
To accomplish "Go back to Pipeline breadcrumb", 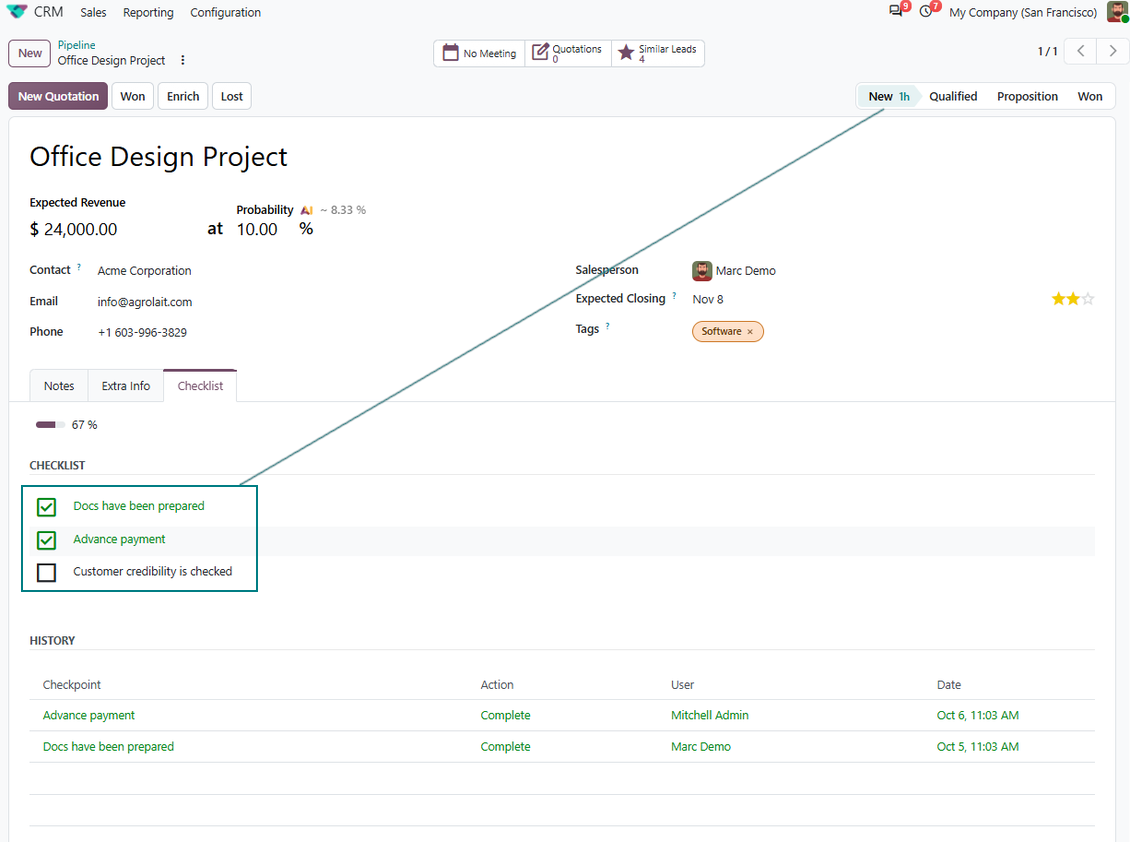I will [76, 45].
